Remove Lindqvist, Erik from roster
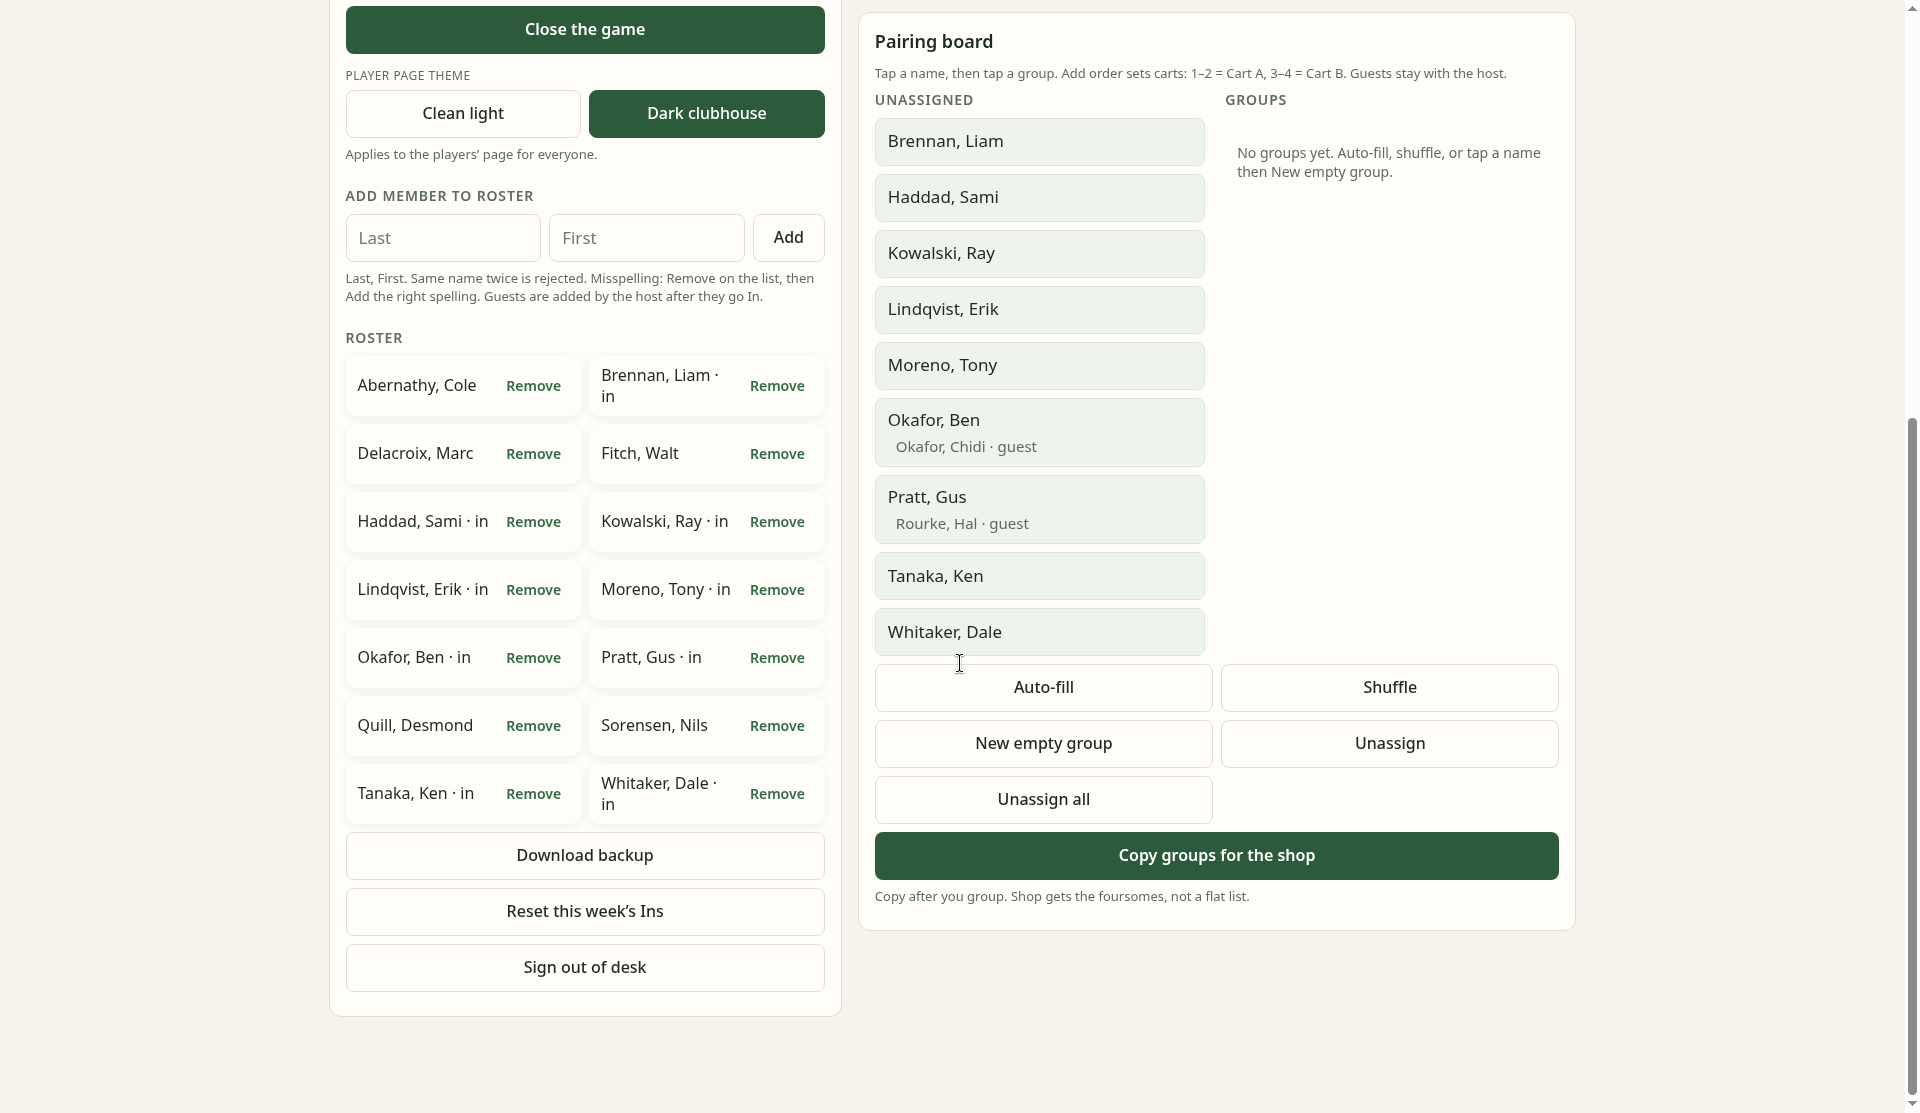1920x1113 pixels. pos(533,590)
